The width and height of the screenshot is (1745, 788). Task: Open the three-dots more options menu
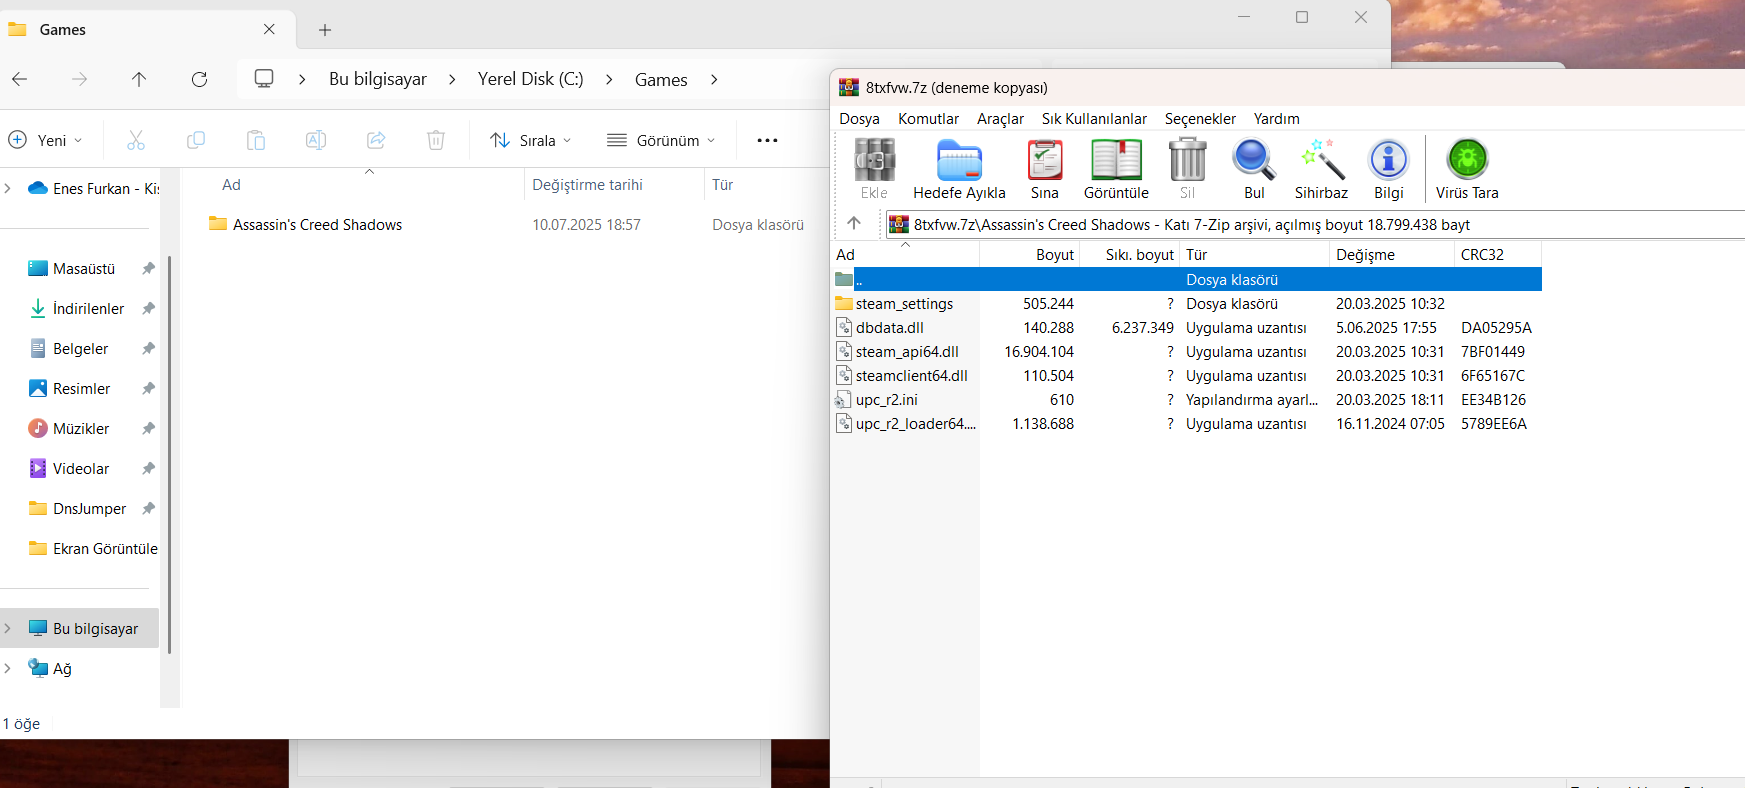point(767,140)
